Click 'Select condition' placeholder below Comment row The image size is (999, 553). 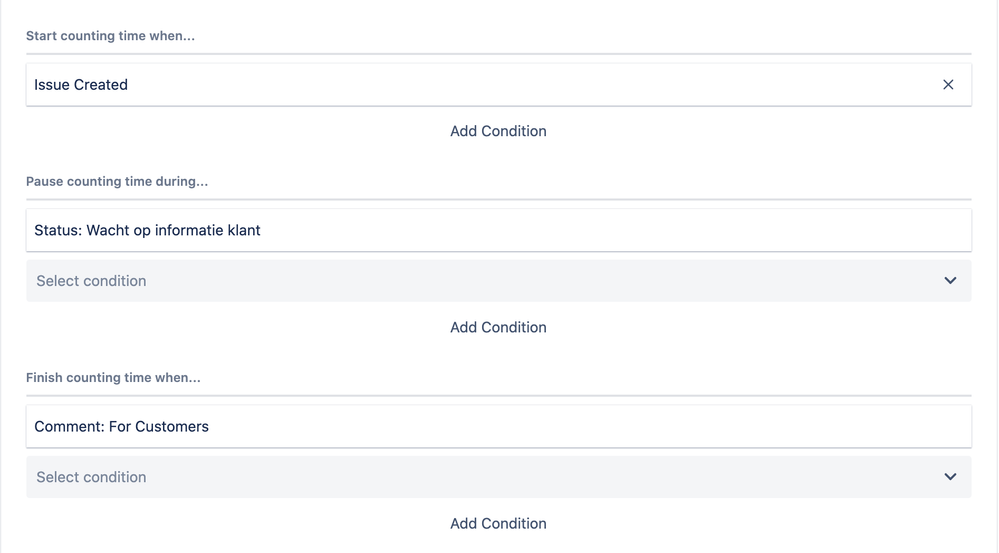coord(91,477)
